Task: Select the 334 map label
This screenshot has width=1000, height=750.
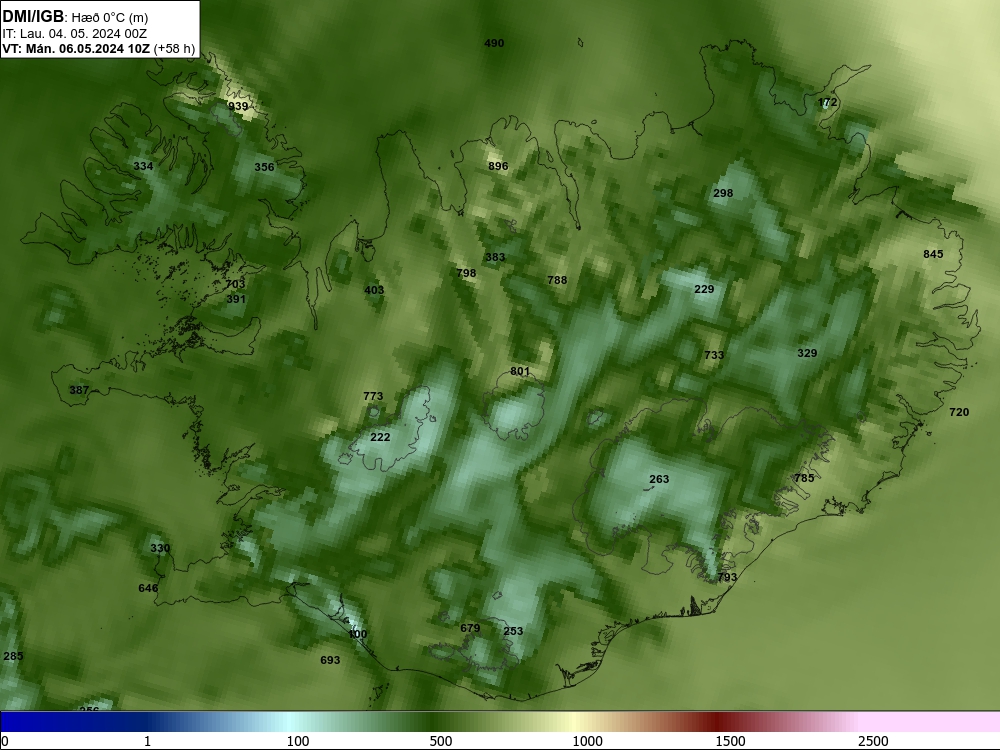Action: pos(143,166)
